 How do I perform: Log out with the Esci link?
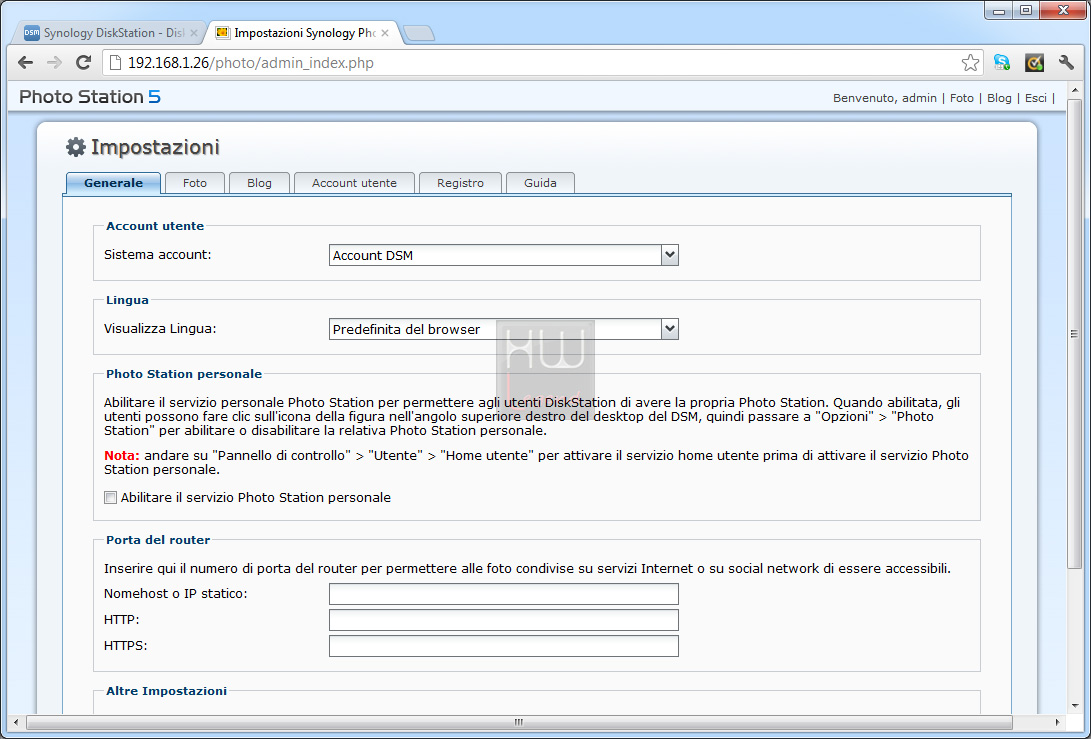1035,98
